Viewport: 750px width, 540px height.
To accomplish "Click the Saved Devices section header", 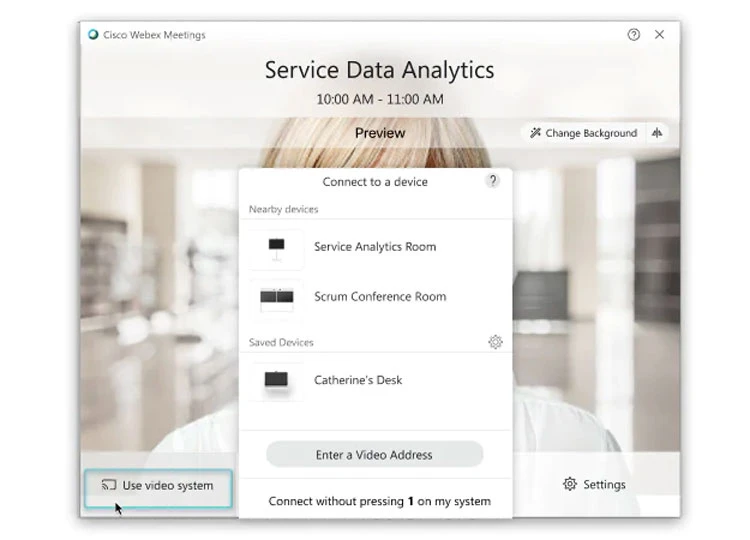I will pyautogui.click(x=281, y=342).
